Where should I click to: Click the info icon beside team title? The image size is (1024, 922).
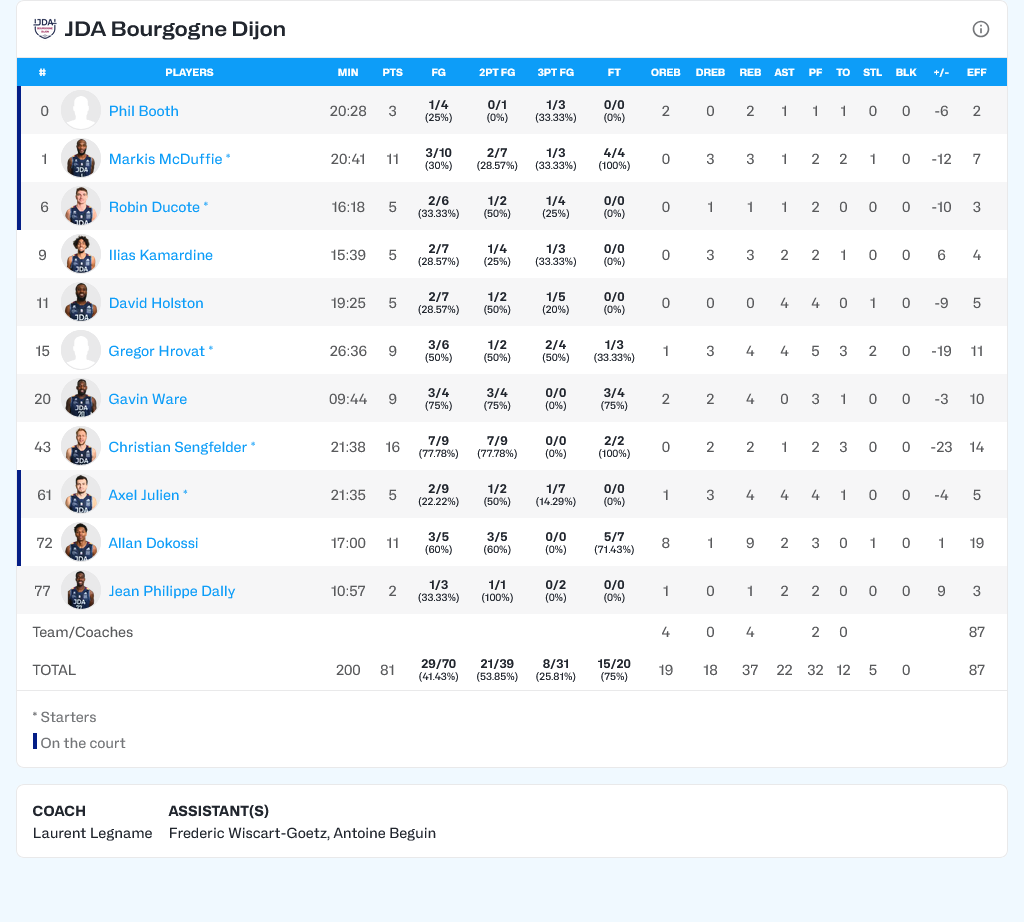pos(980,29)
